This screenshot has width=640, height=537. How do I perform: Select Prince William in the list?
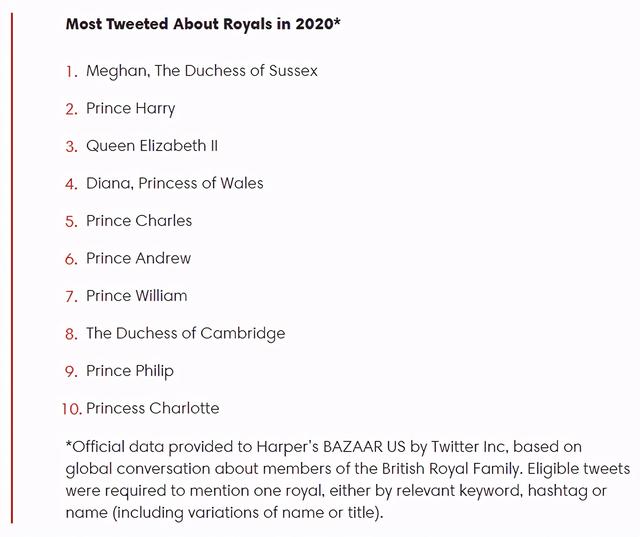[x=137, y=296]
